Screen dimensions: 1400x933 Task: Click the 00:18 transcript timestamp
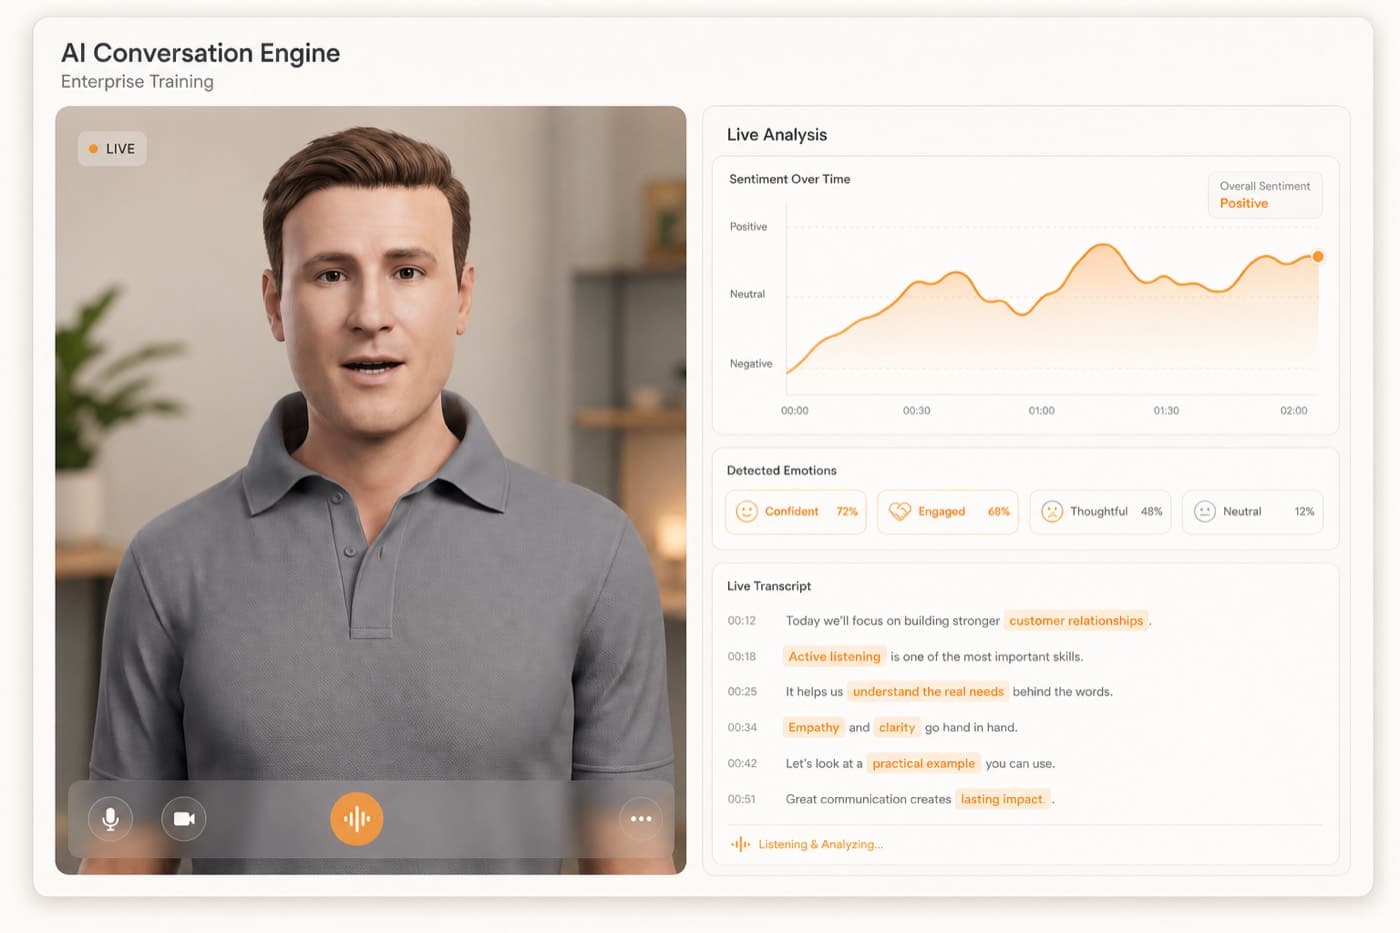pos(742,657)
